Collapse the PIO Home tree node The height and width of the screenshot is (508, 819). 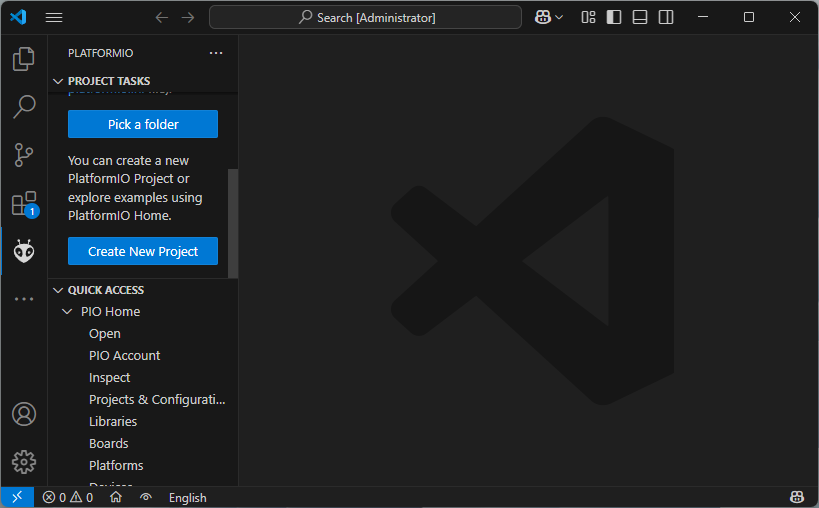(67, 312)
